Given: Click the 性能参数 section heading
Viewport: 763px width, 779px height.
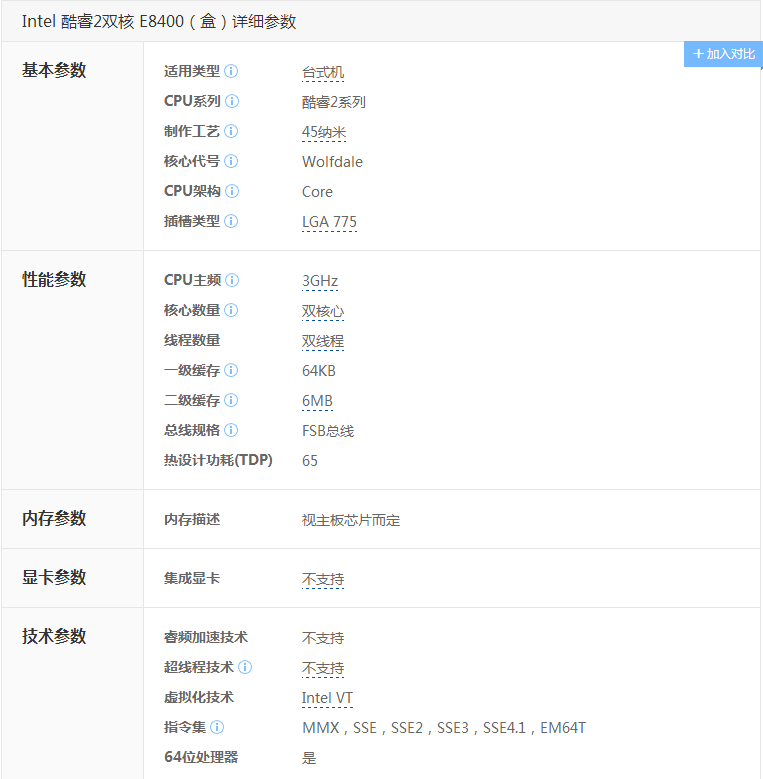Looking at the screenshot, I should (54, 279).
